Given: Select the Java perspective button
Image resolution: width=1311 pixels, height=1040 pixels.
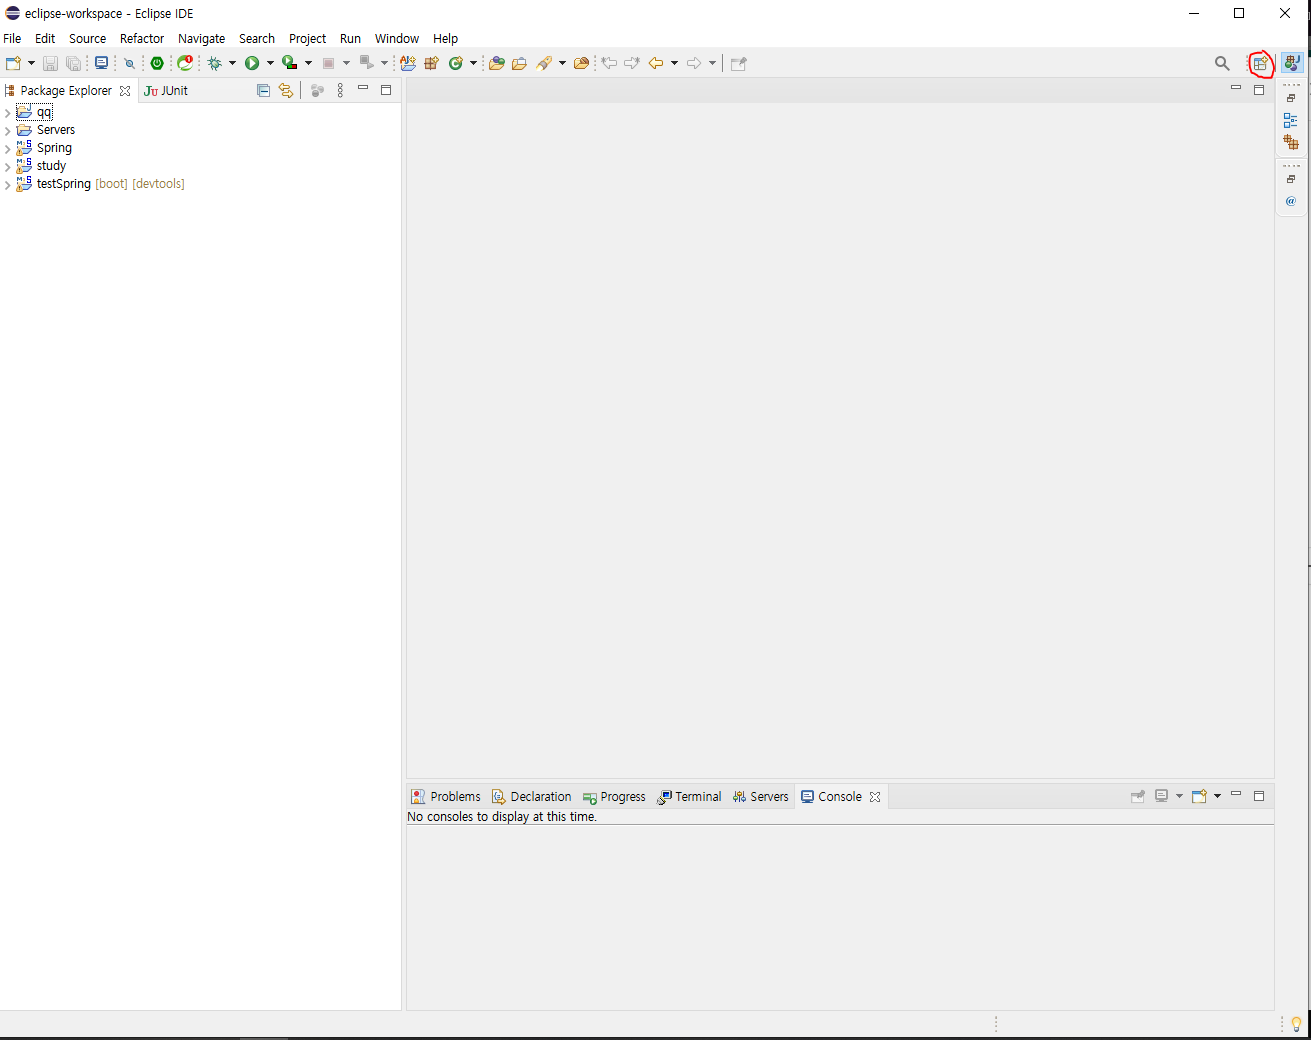Looking at the screenshot, I should click(x=1292, y=63).
